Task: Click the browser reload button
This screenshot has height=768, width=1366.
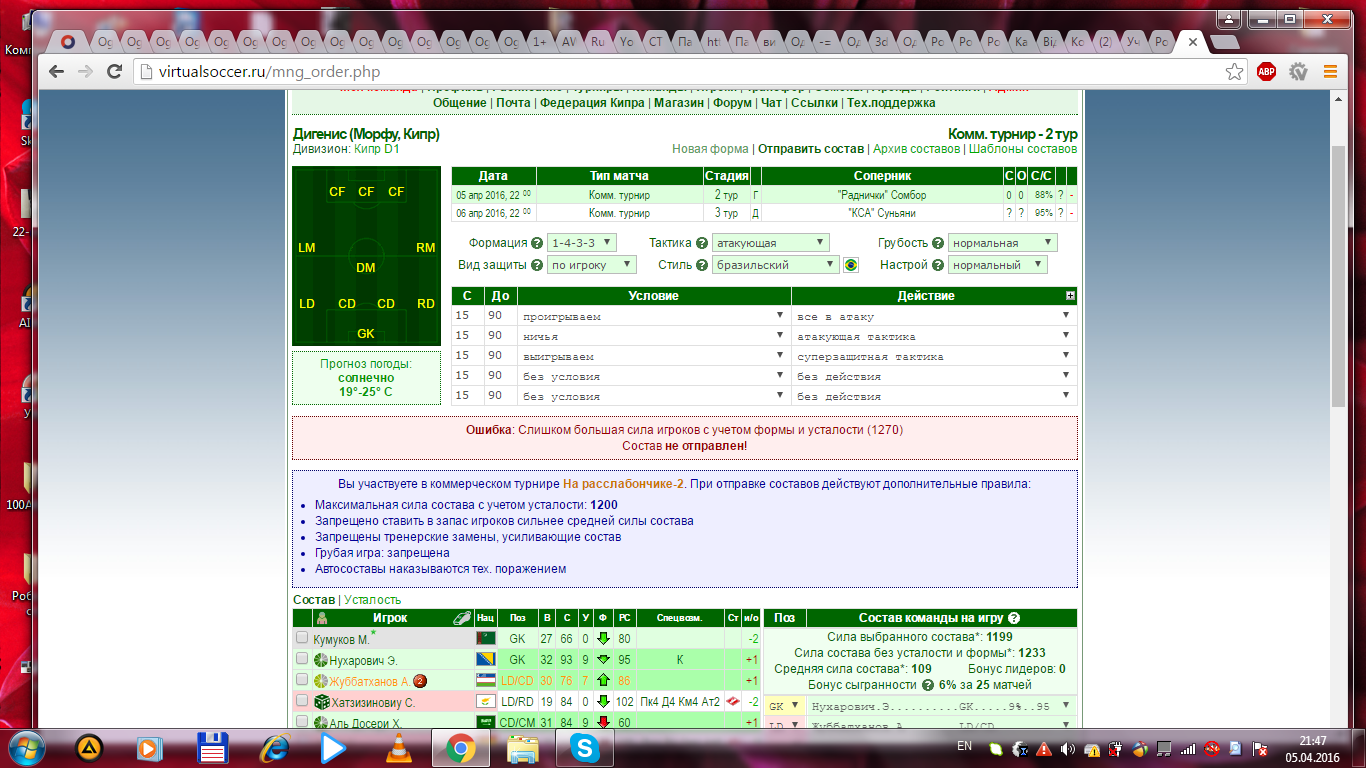Action: pyautogui.click(x=115, y=72)
